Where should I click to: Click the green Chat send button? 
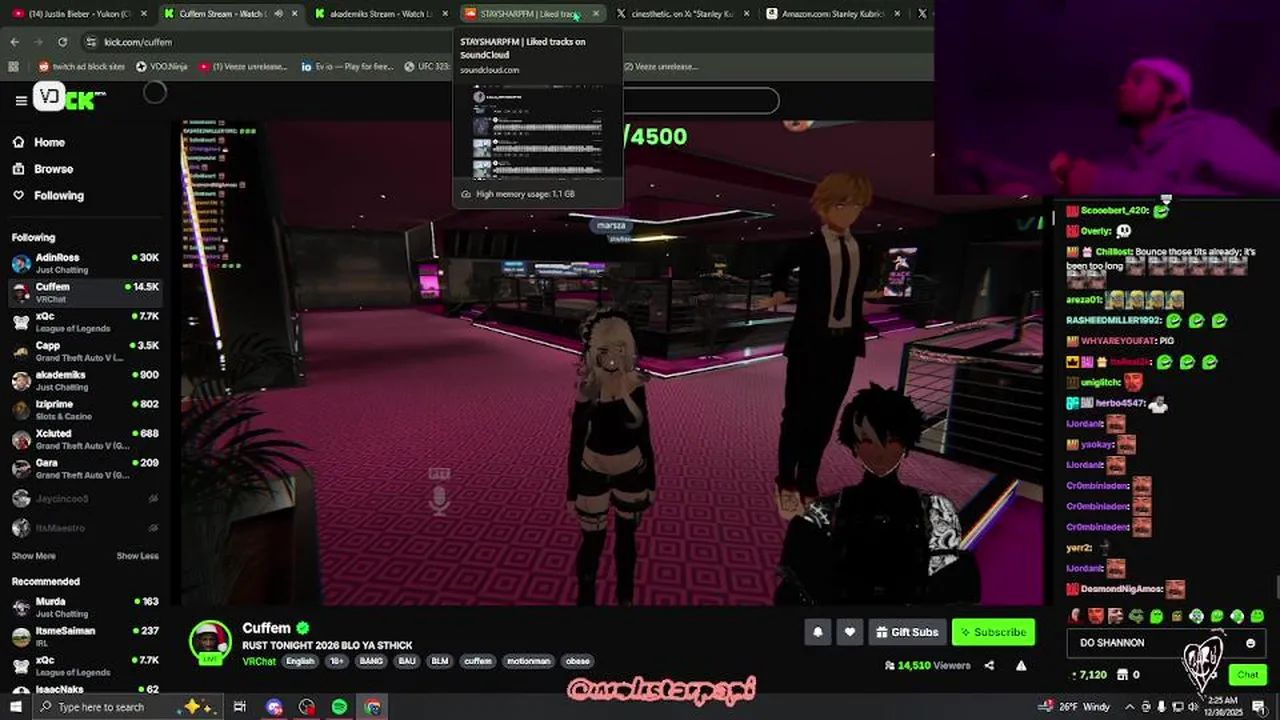(x=1247, y=674)
